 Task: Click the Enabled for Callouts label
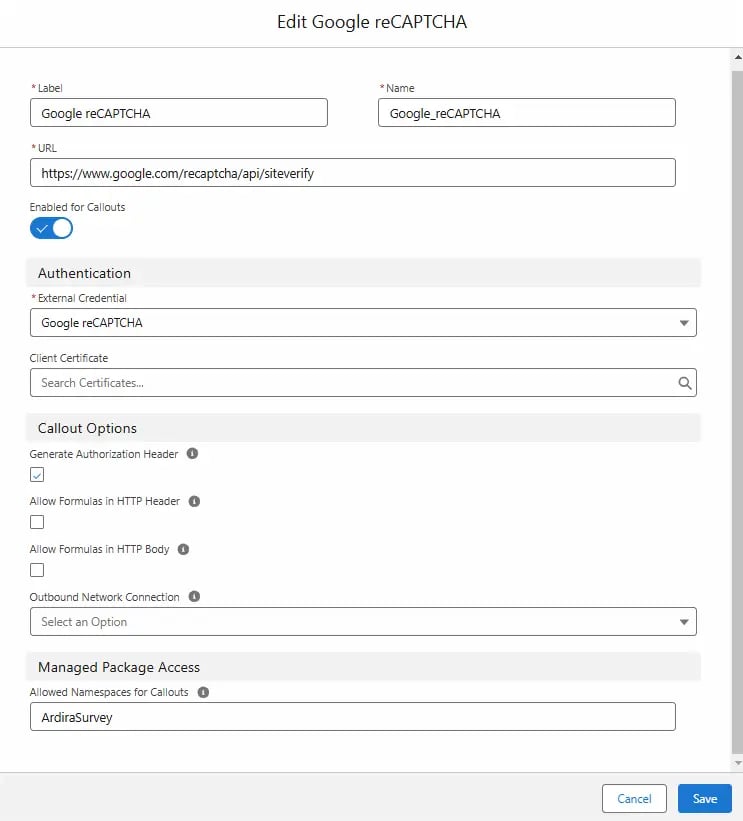[77, 207]
